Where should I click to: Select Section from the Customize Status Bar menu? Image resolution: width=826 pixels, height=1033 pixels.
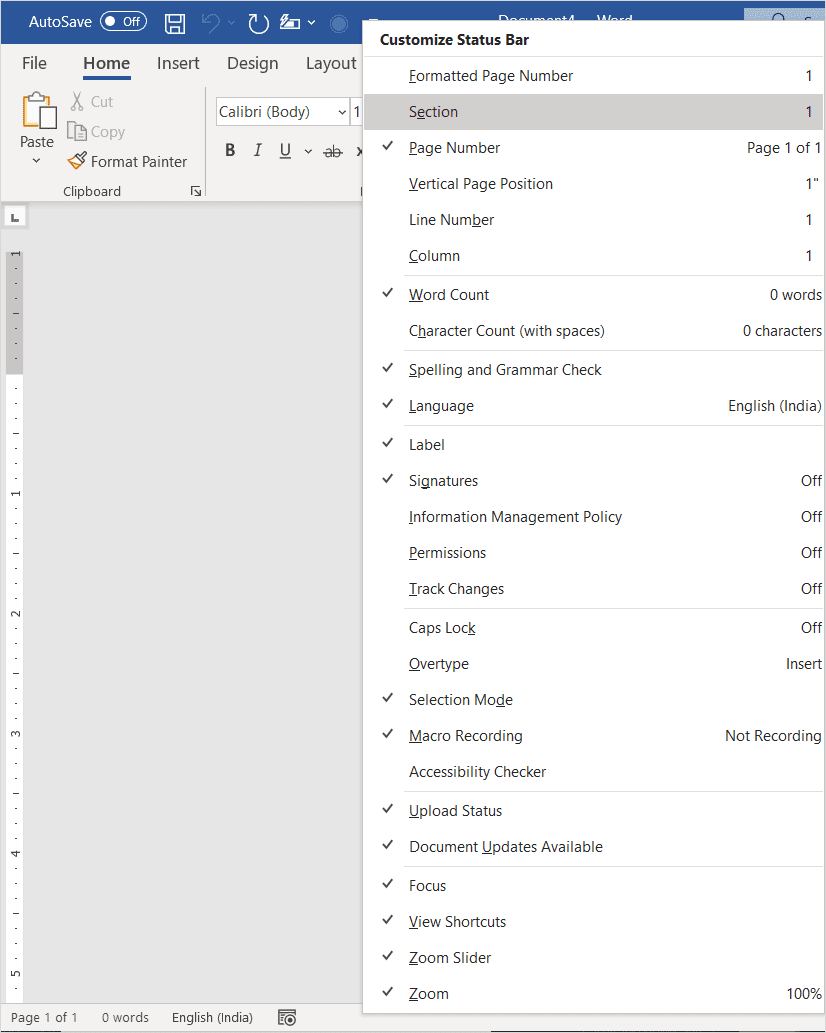(x=433, y=112)
